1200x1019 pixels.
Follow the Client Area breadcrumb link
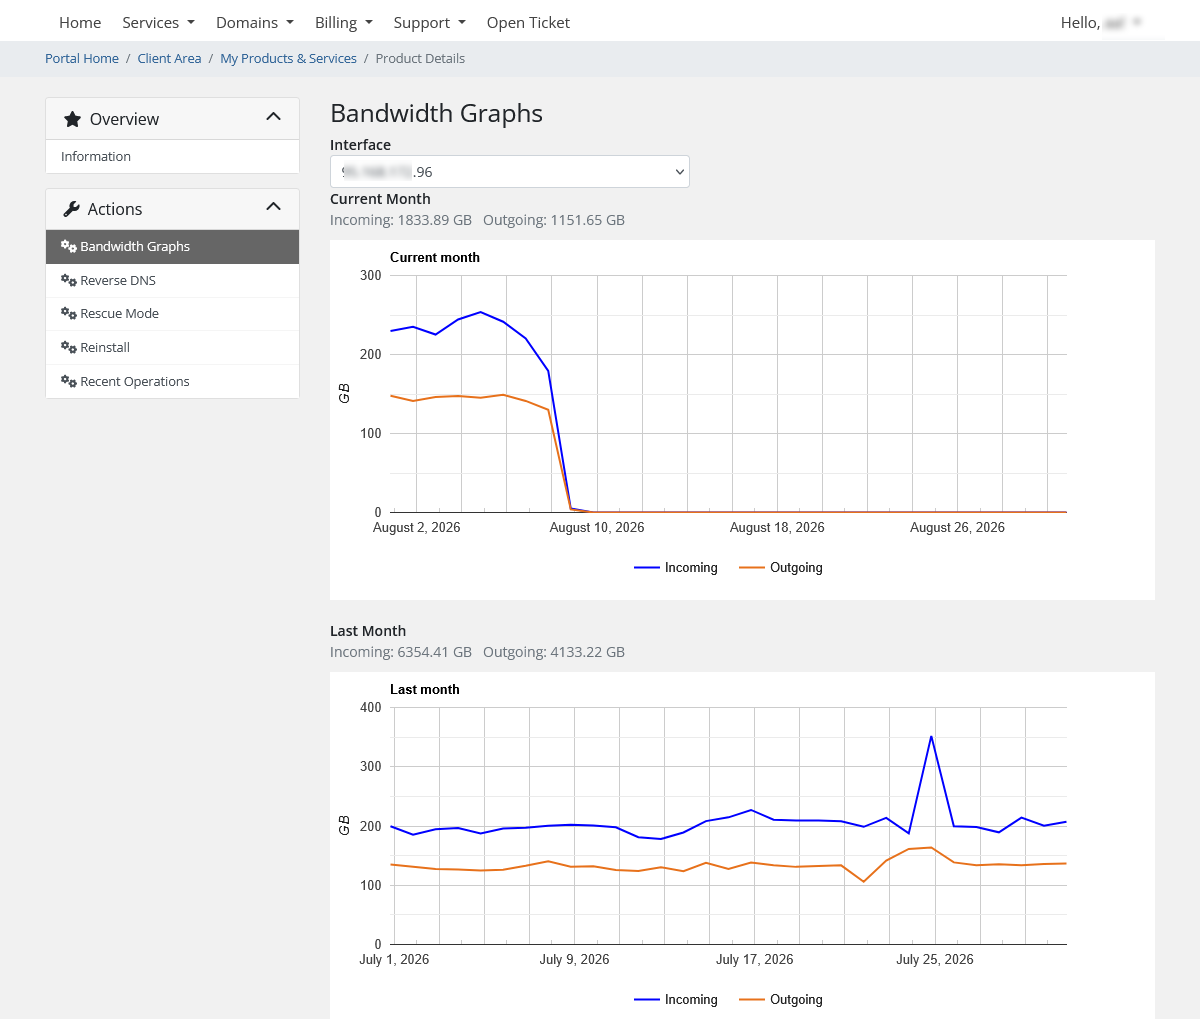[169, 58]
